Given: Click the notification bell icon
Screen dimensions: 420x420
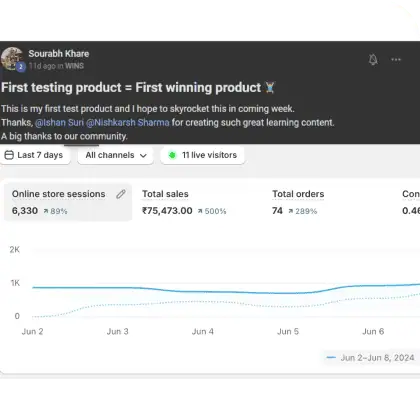Looking at the screenshot, I should click(x=373, y=60).
